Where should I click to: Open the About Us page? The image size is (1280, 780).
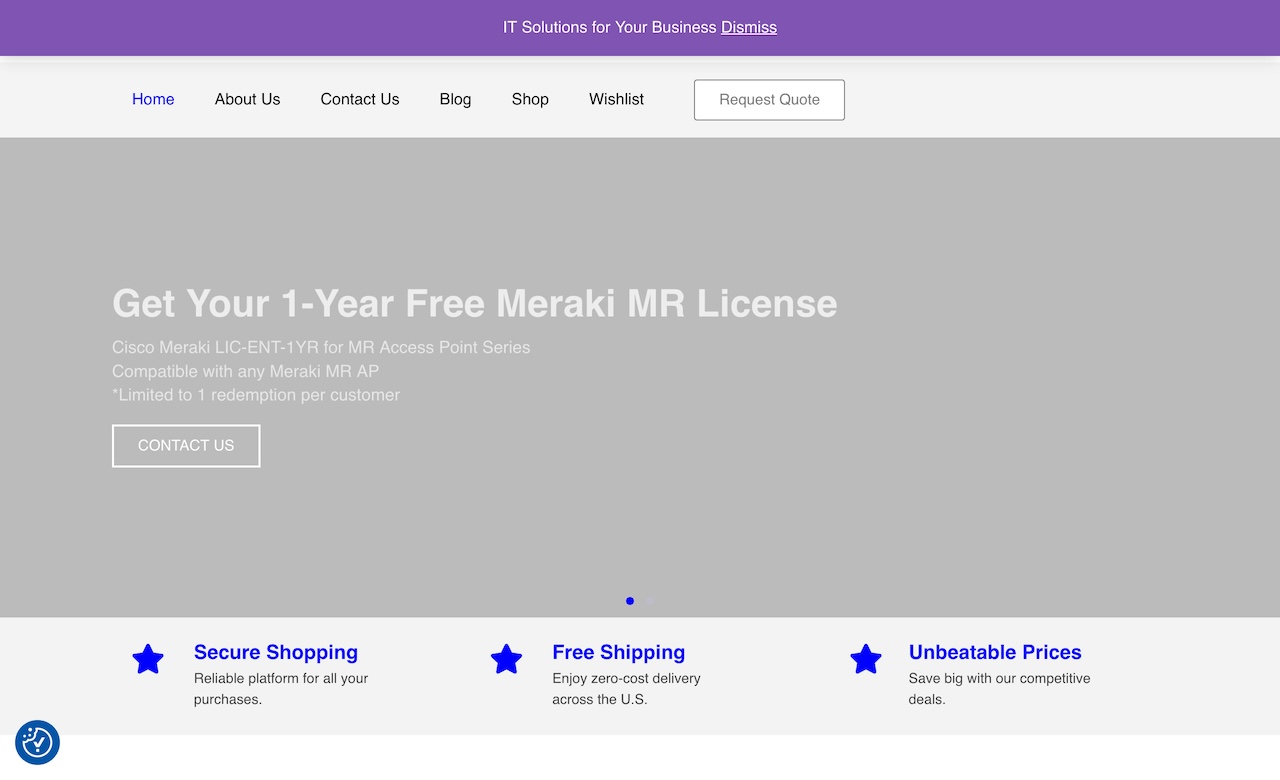click(x=247, y=99)
